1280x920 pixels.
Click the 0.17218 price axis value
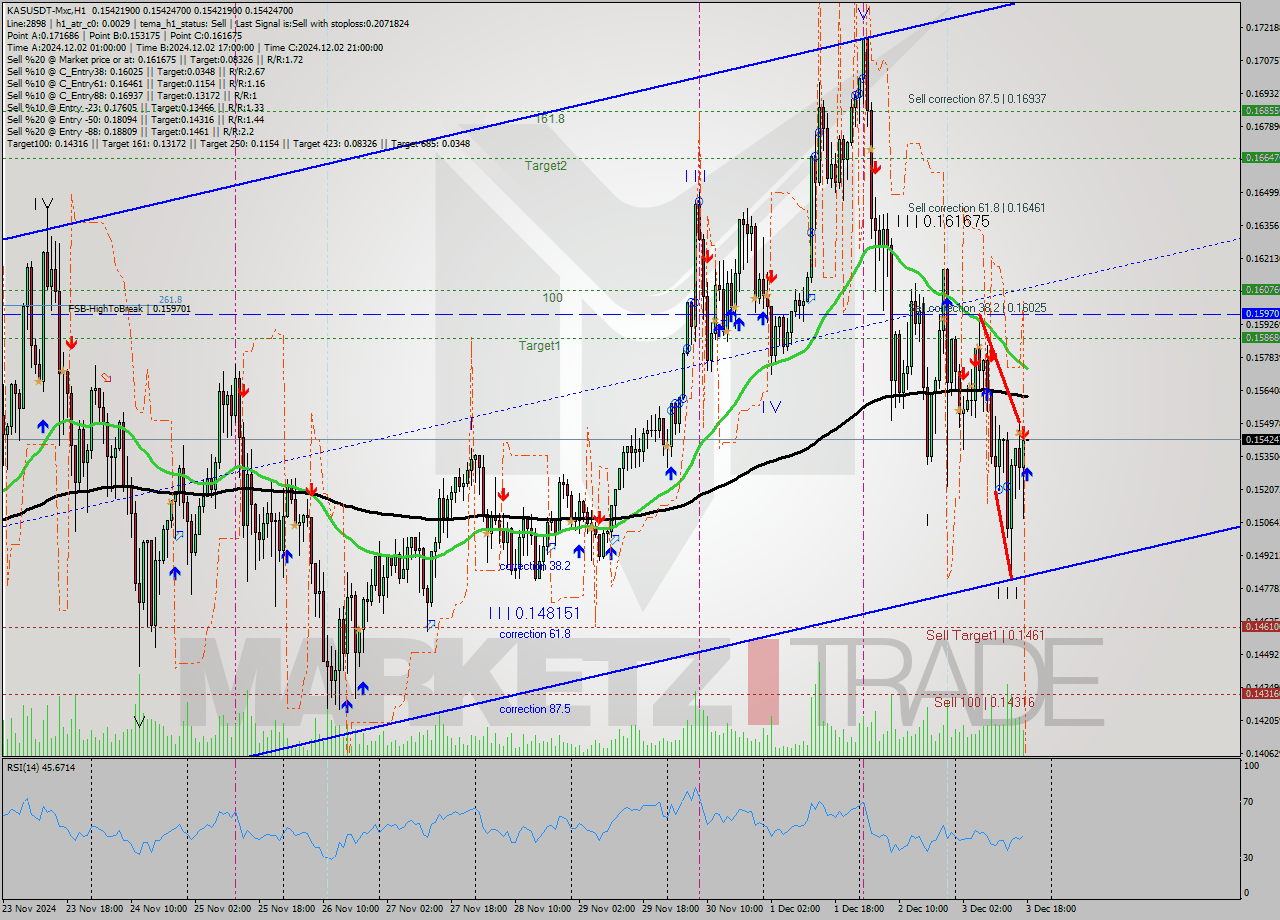tap(1262, 27)
